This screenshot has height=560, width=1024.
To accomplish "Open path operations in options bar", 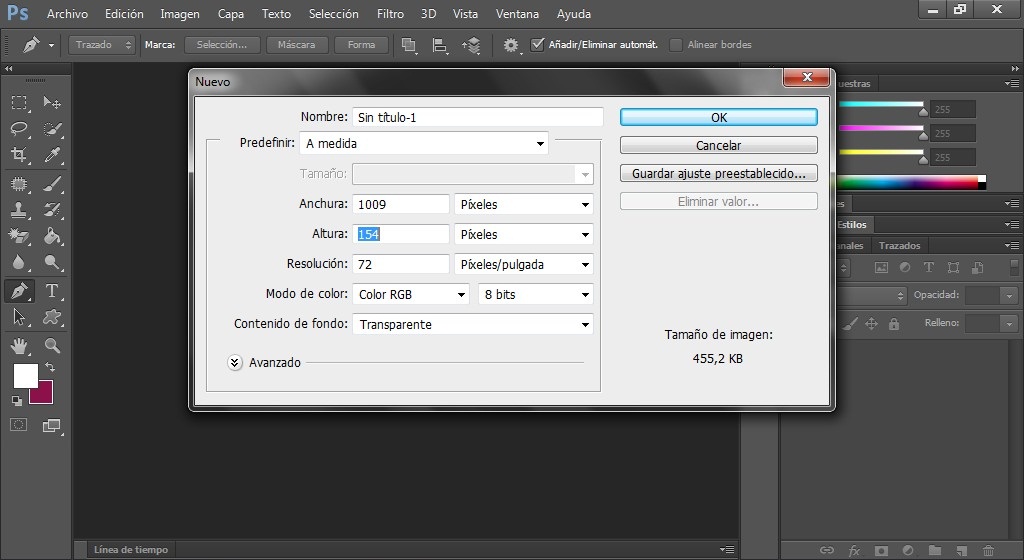I will (x=409, y=45).
